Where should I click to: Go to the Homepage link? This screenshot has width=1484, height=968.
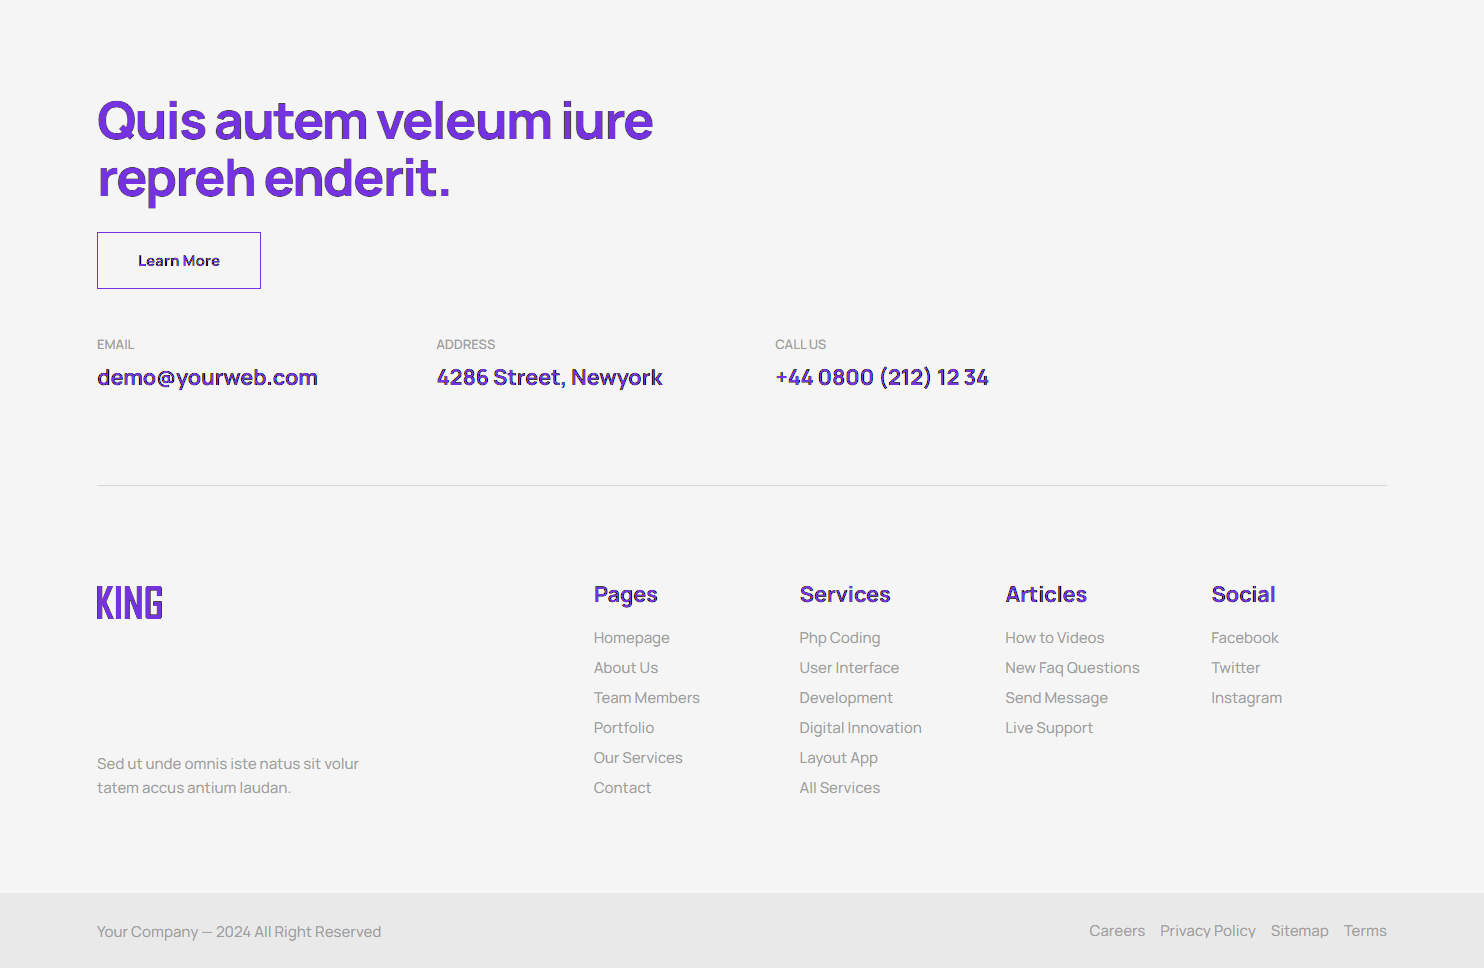coord(631,637)
